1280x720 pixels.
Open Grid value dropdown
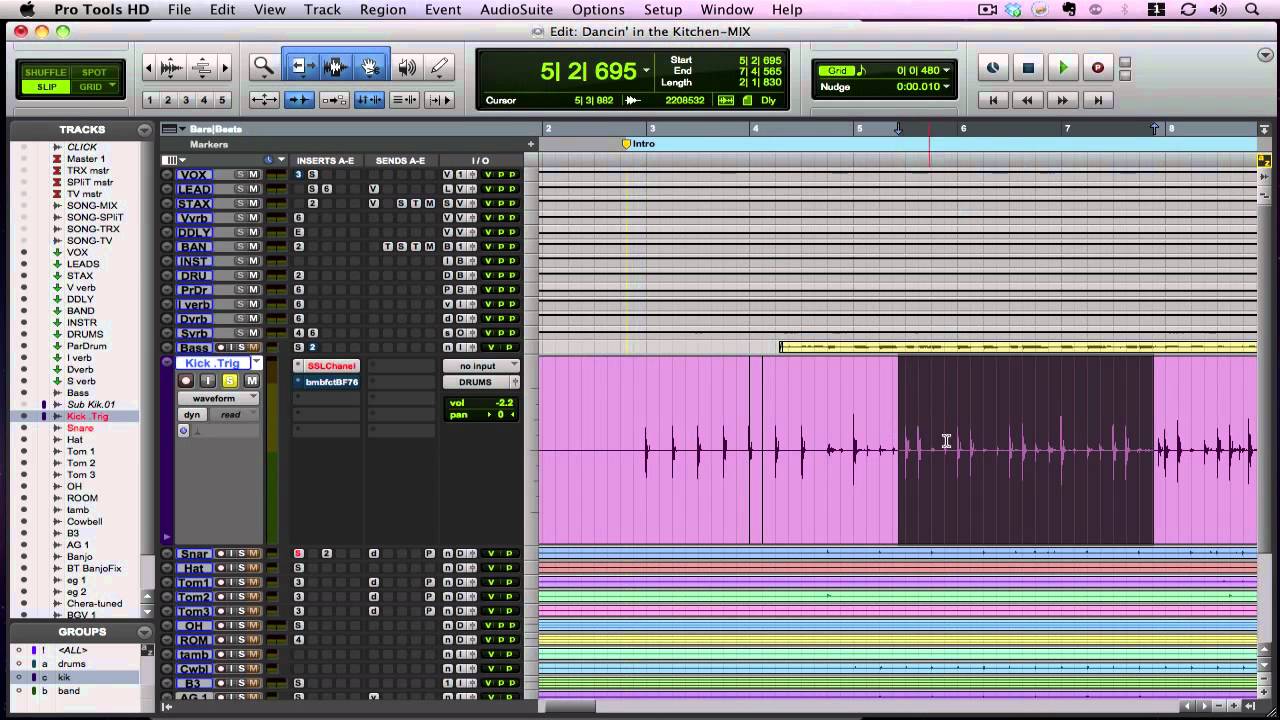pyautogui.click(x=946, y=71)
